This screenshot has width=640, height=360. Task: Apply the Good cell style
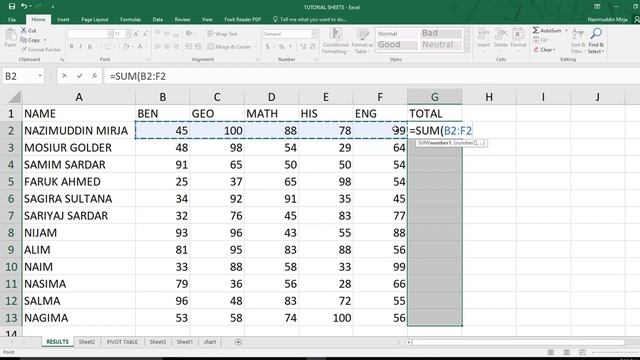396,44
